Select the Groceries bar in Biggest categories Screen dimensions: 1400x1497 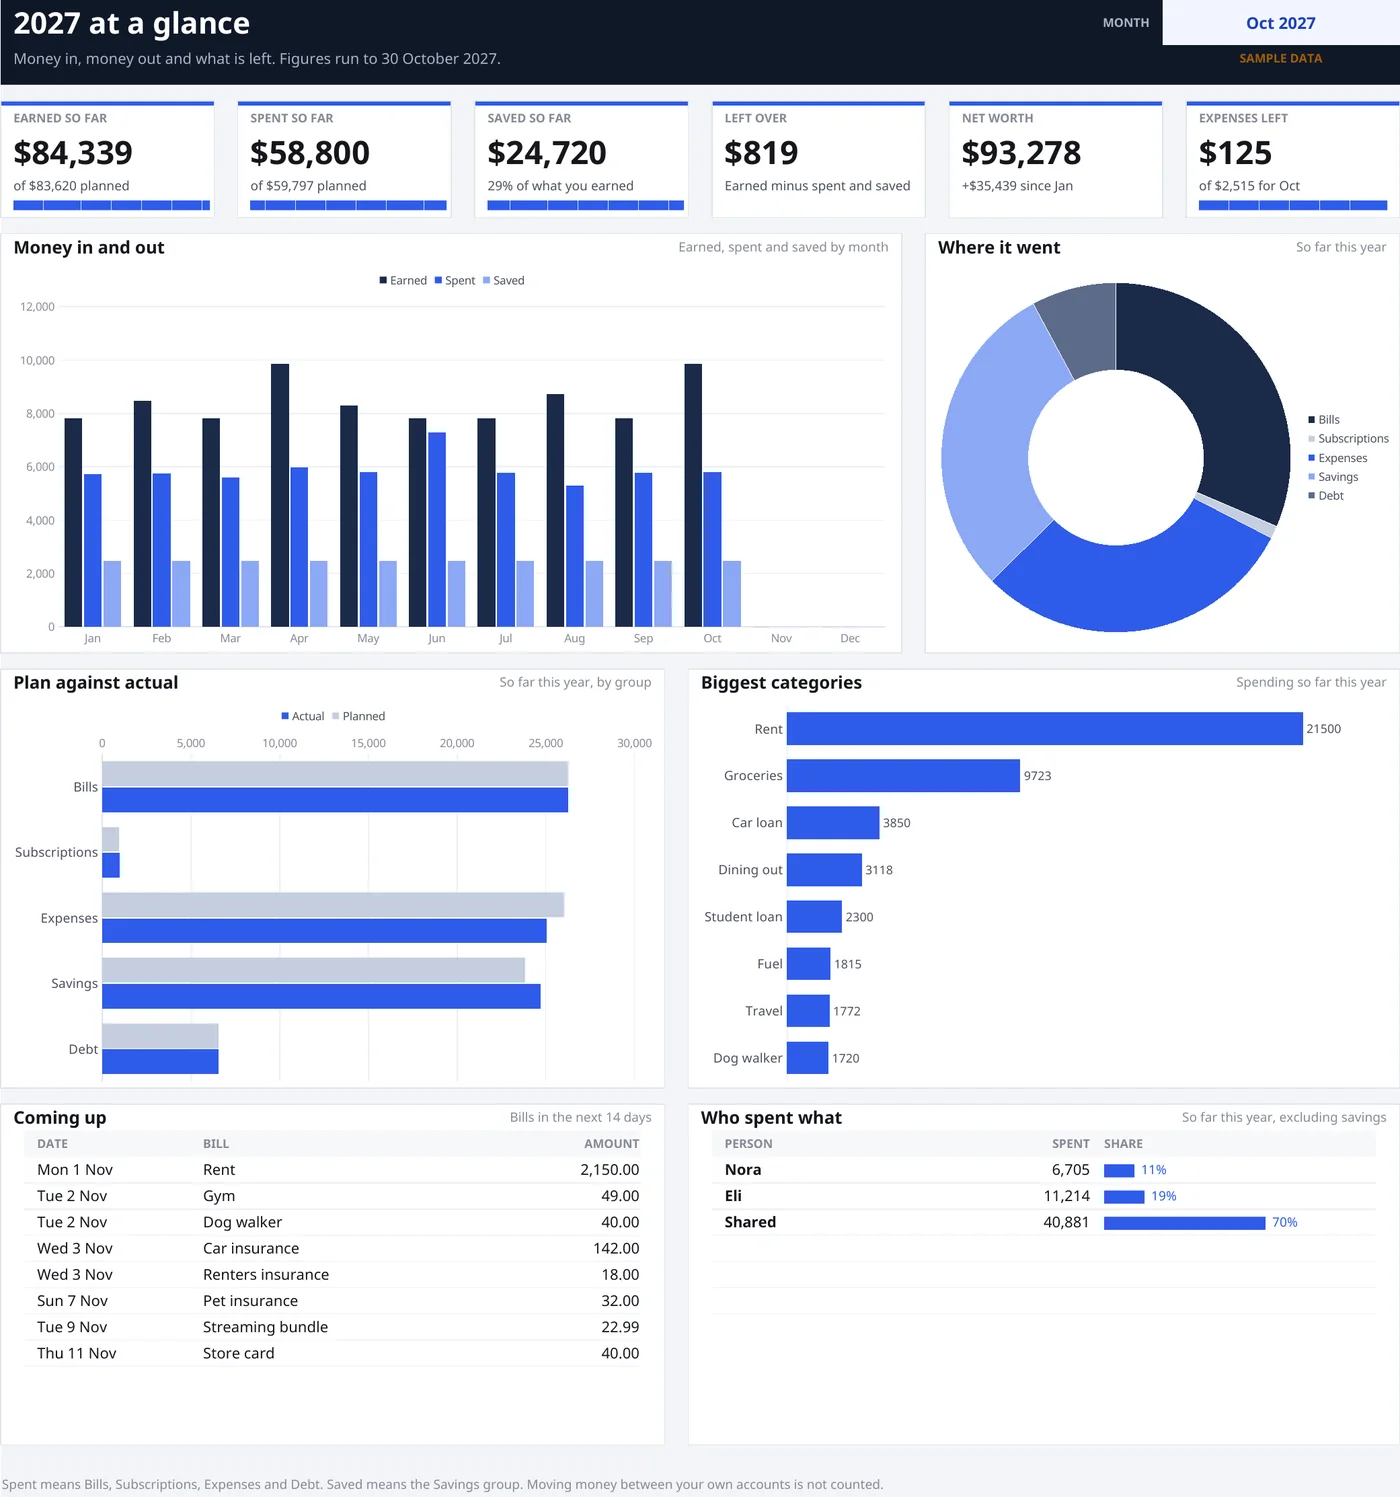click(903, 776)
